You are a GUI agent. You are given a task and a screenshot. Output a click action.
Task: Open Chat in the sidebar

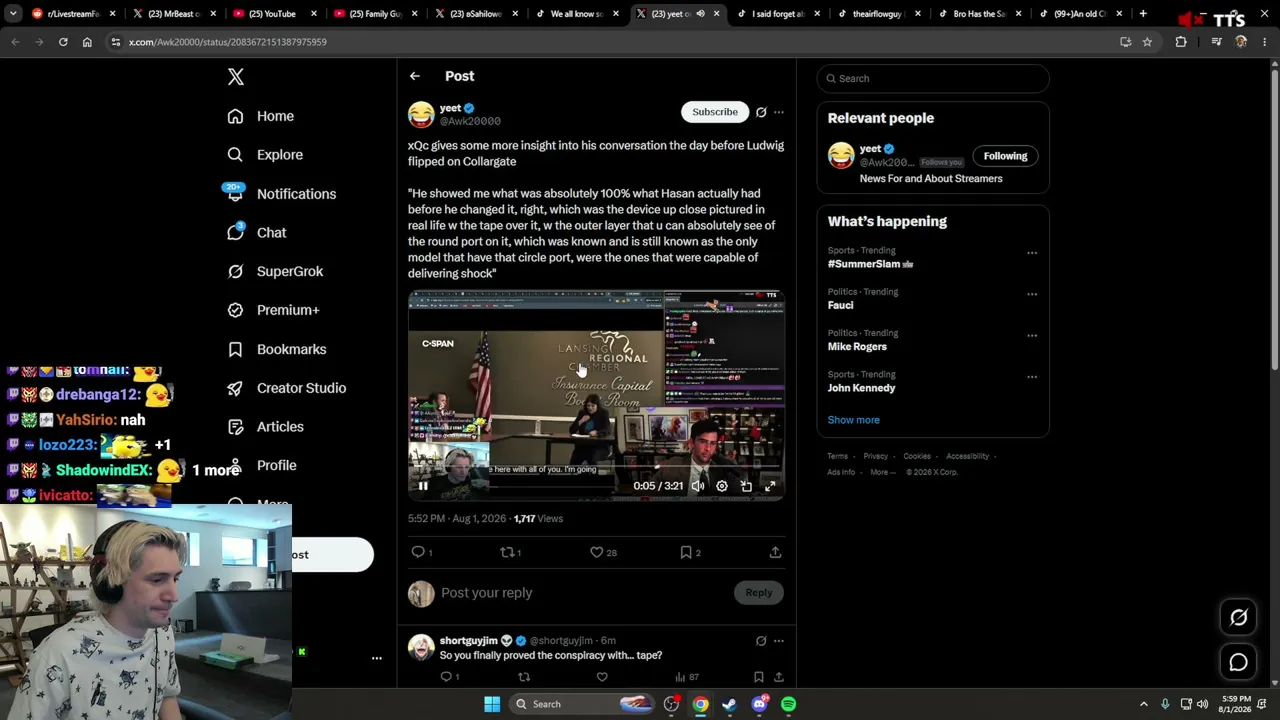[x=257, y=232]
